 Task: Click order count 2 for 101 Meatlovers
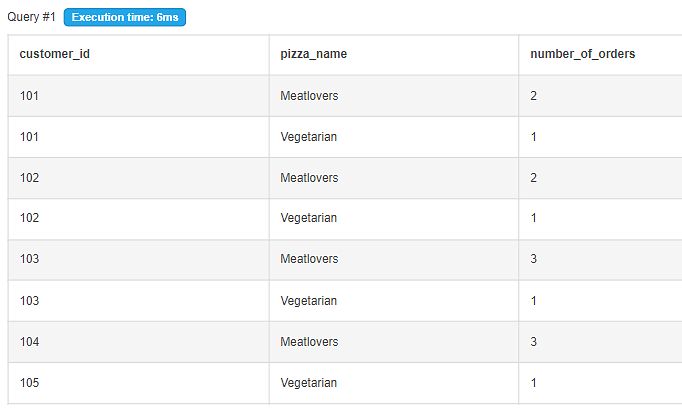534,96
